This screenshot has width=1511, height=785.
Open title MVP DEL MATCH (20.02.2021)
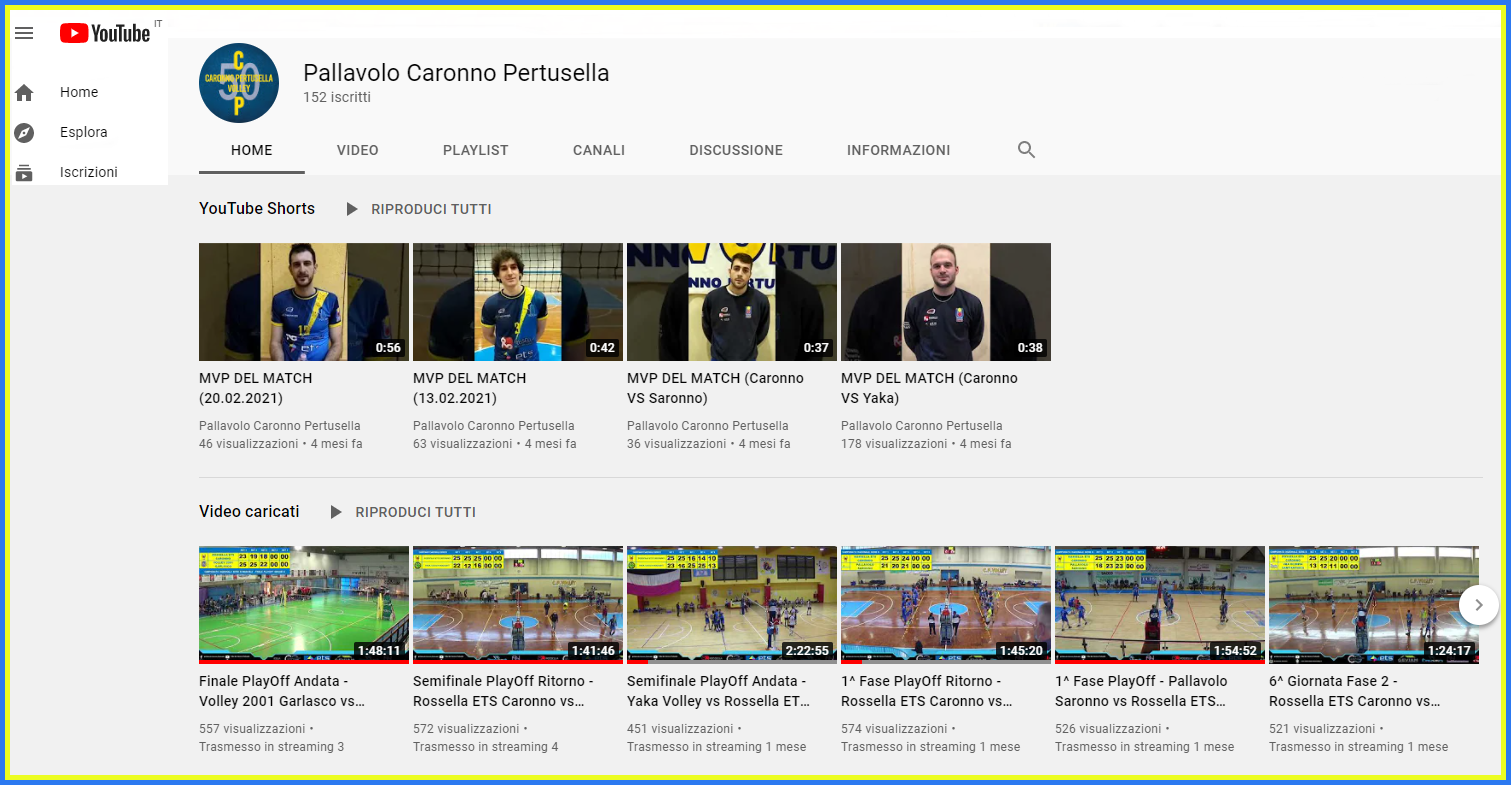tap(256, 388)
